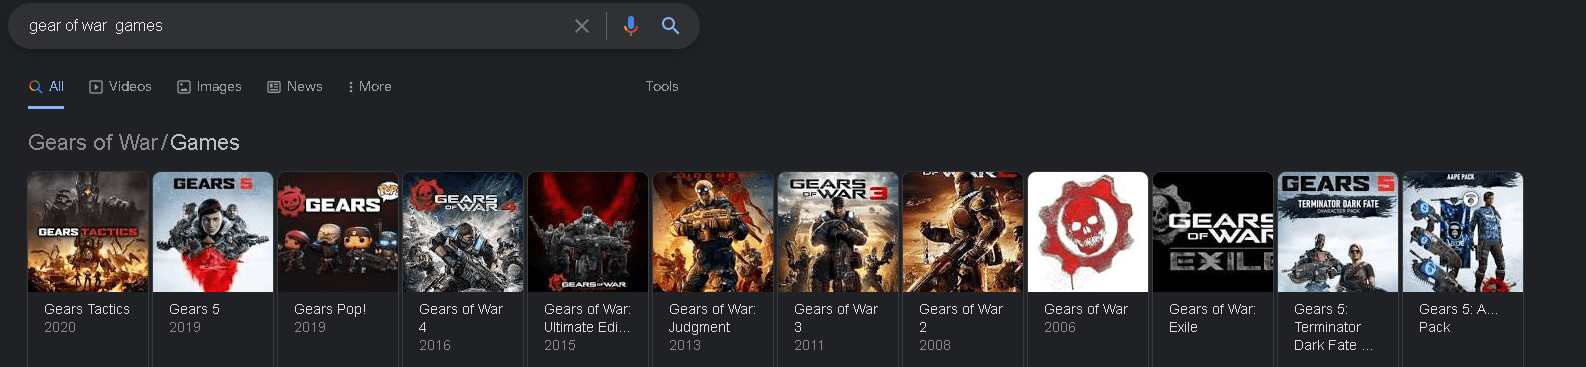
Task: Open the Gears 5: Terminator Dark Fate cover
Action: 1338,232
